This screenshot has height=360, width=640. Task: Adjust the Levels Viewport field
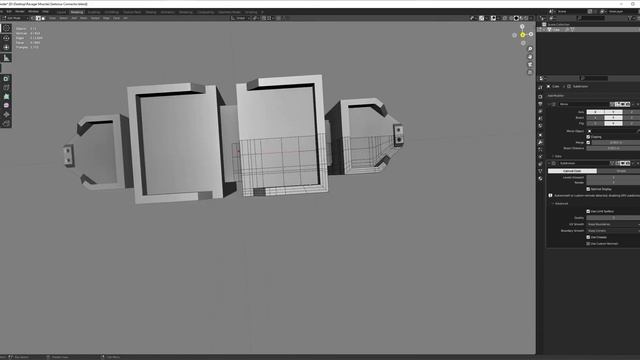pos(613,178)
